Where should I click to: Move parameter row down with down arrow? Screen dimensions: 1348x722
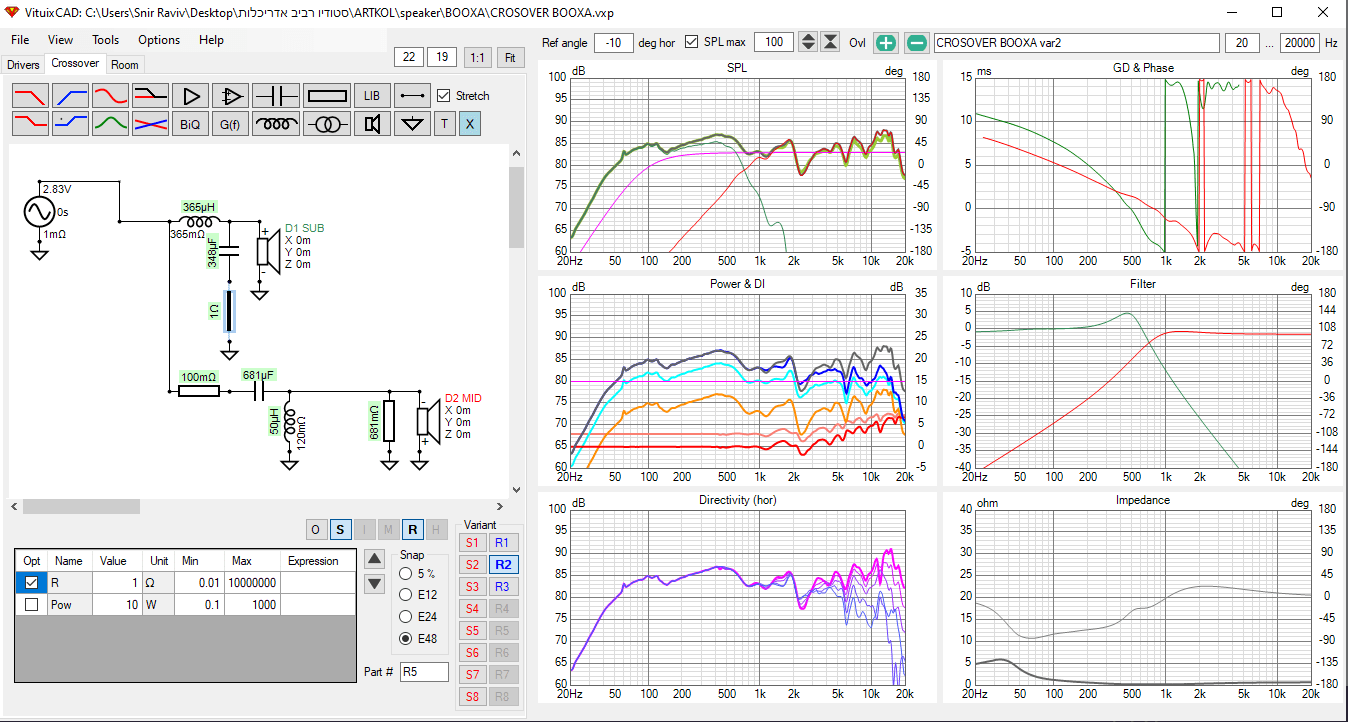[x=375, y=583]
